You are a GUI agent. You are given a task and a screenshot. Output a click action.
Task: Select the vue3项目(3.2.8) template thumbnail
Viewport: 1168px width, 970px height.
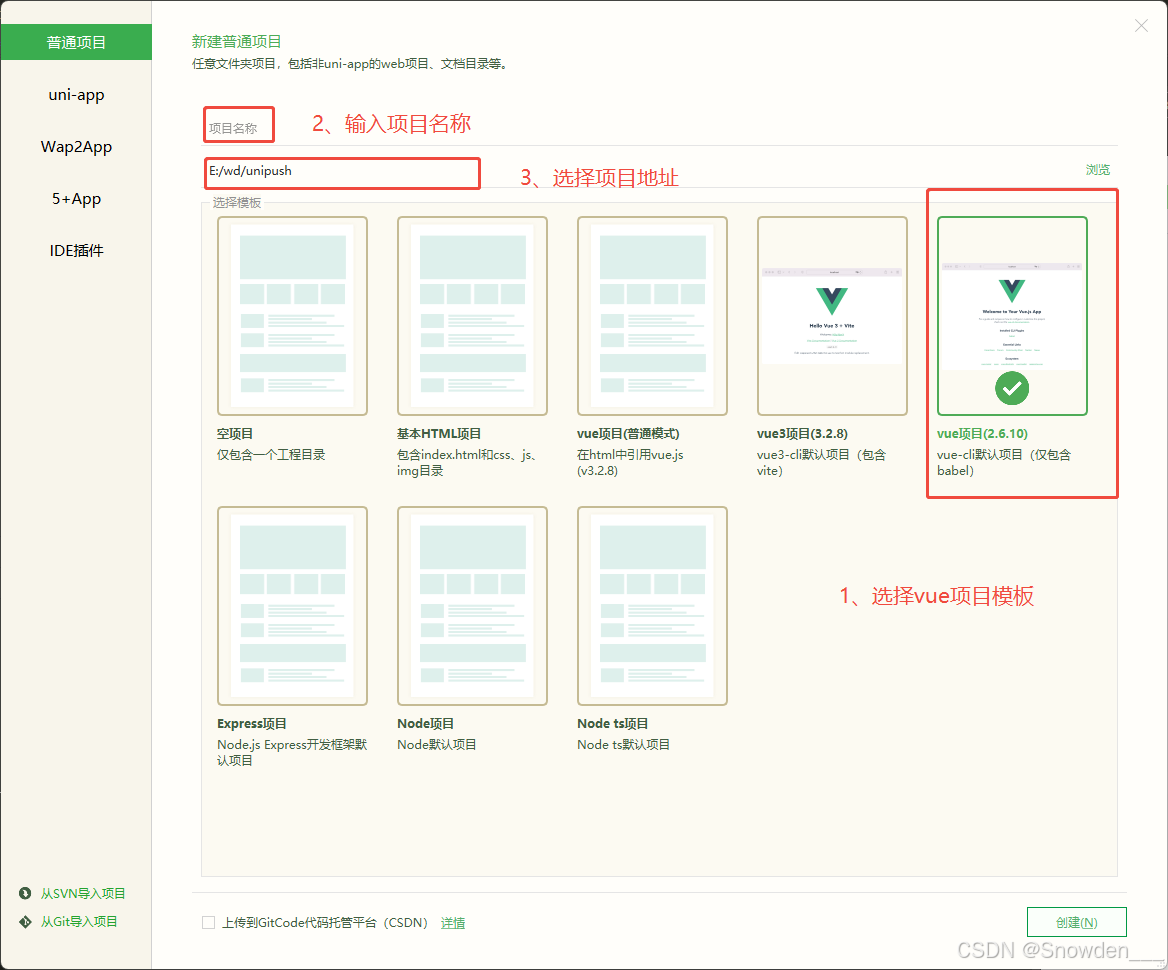[x=832, y=316]
